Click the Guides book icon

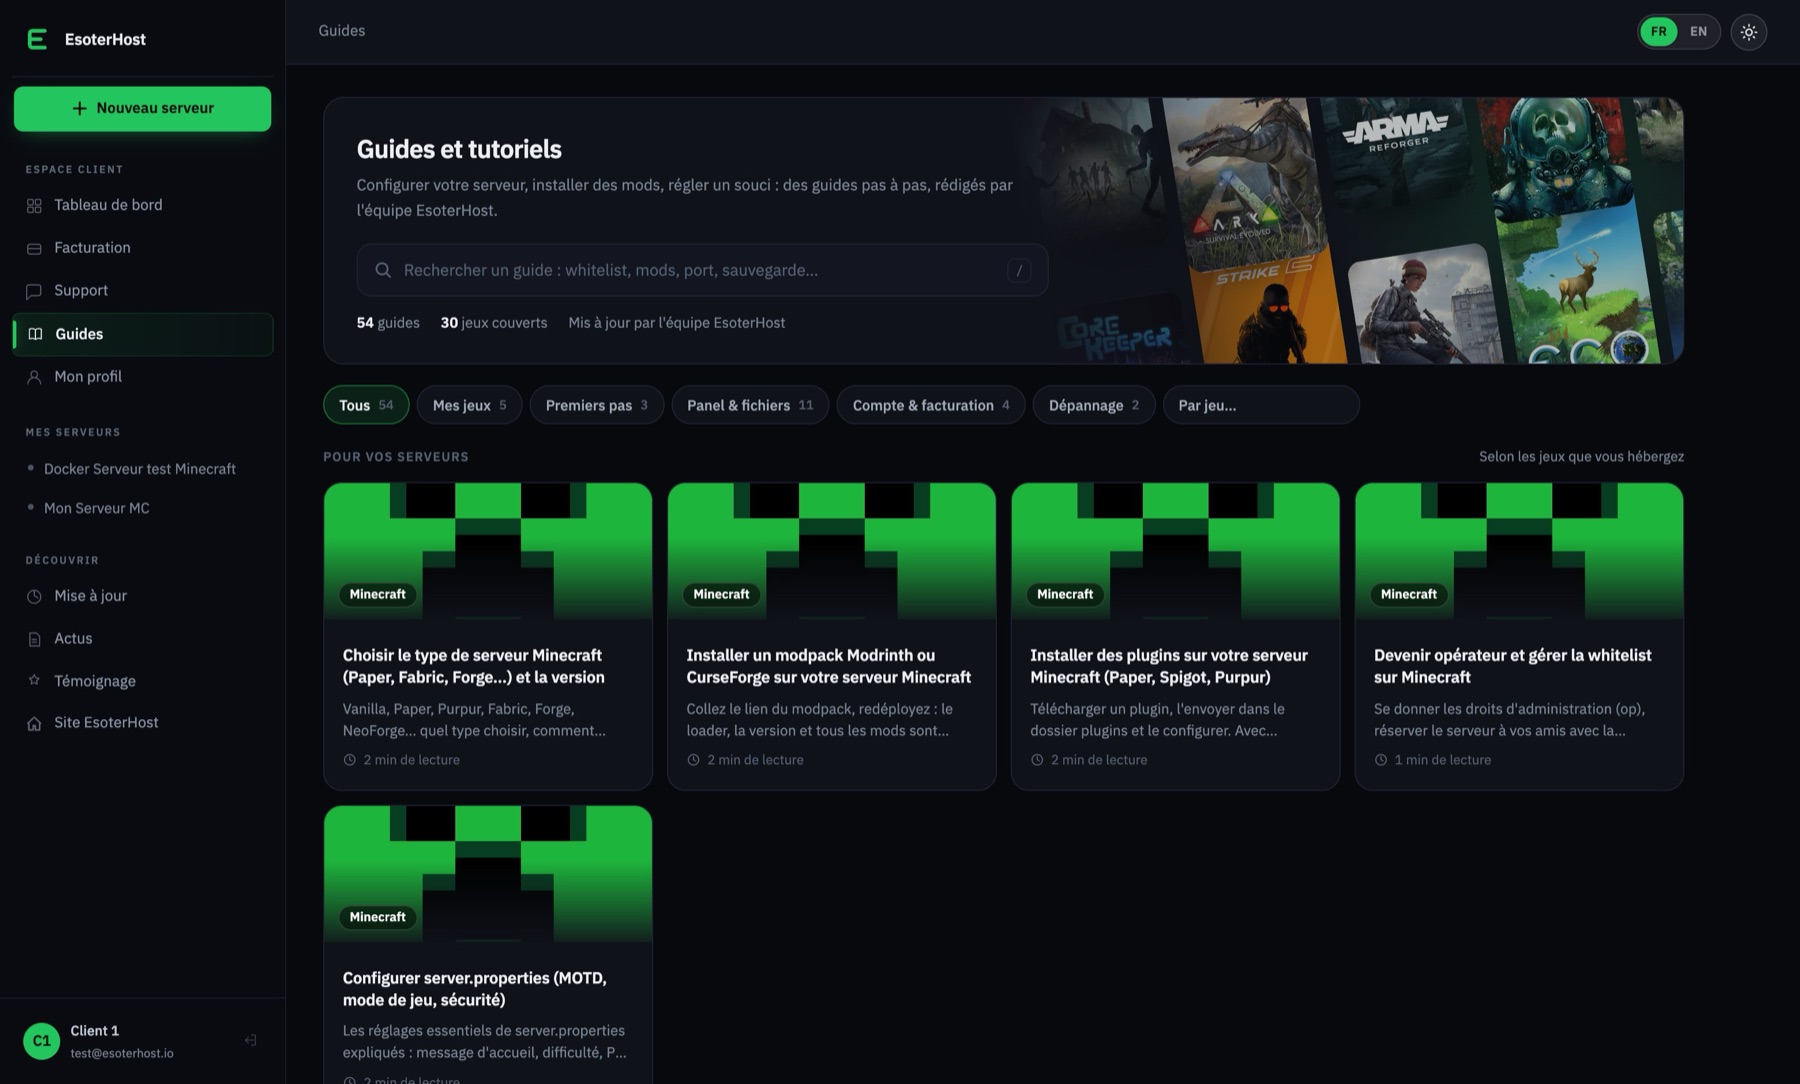coord(35,334)
